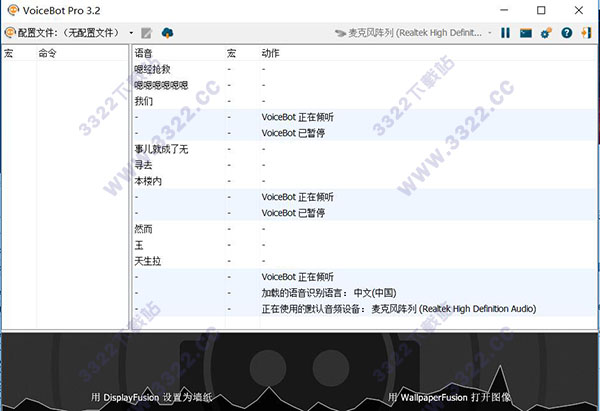600x411 pixels.
Task: Click the 用 DisplayFusion 设置为墙纸 link
Action: tap(152, 397)
